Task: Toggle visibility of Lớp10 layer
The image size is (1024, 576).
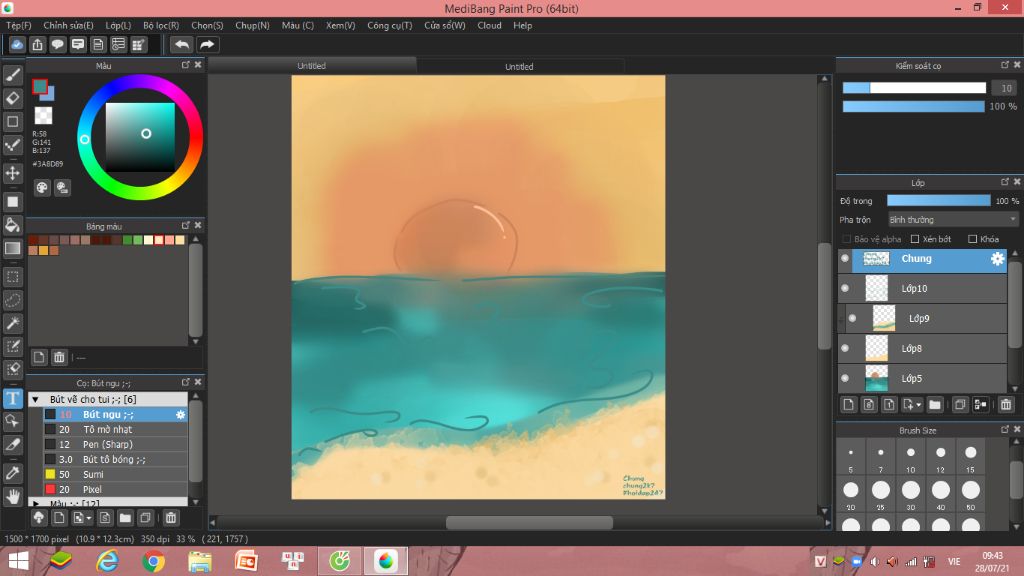Action: 845,288
